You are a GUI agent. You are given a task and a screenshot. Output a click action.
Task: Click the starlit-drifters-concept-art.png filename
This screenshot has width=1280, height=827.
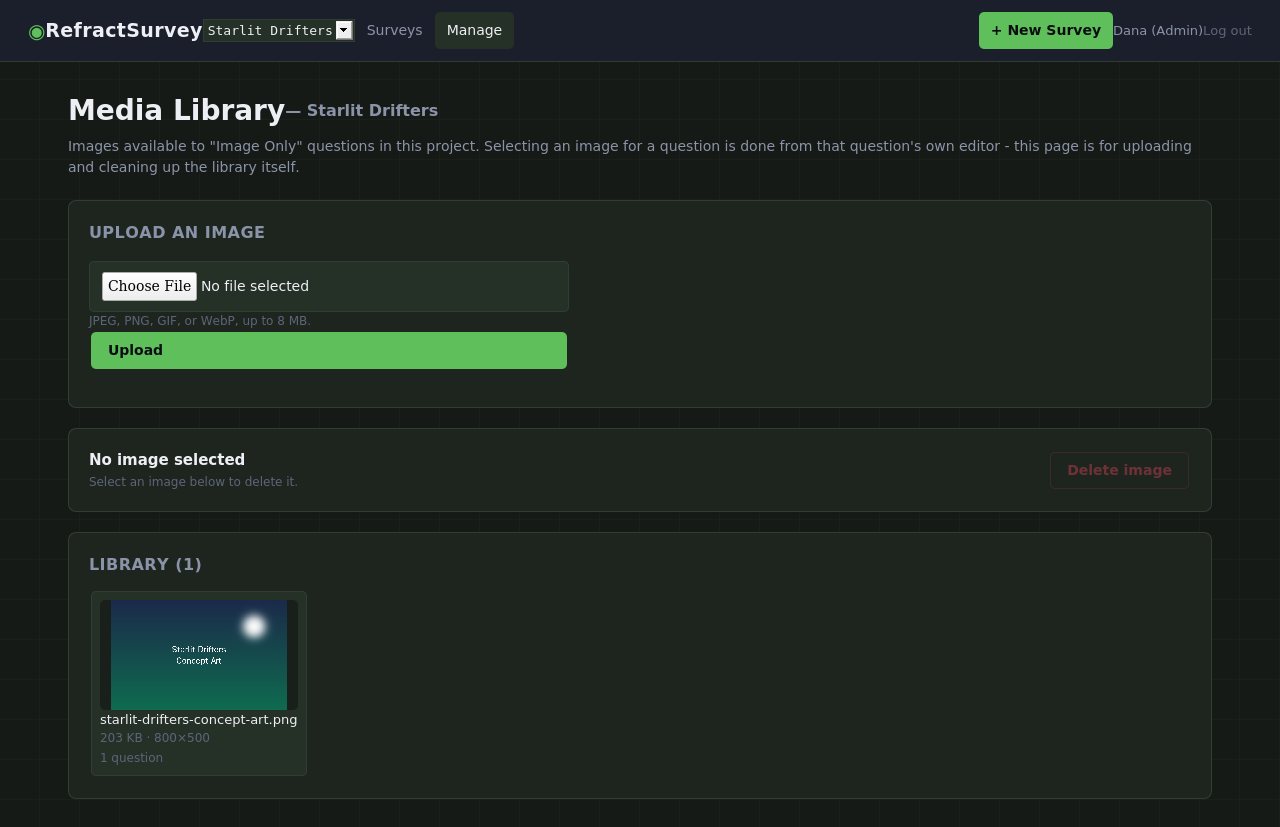[x=199, y=719]
